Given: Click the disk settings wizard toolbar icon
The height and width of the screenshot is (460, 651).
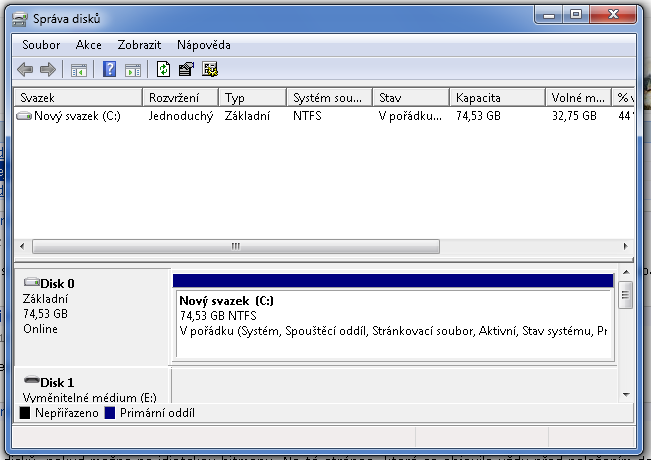Looking at the screenshot, I should pos(210,69).
